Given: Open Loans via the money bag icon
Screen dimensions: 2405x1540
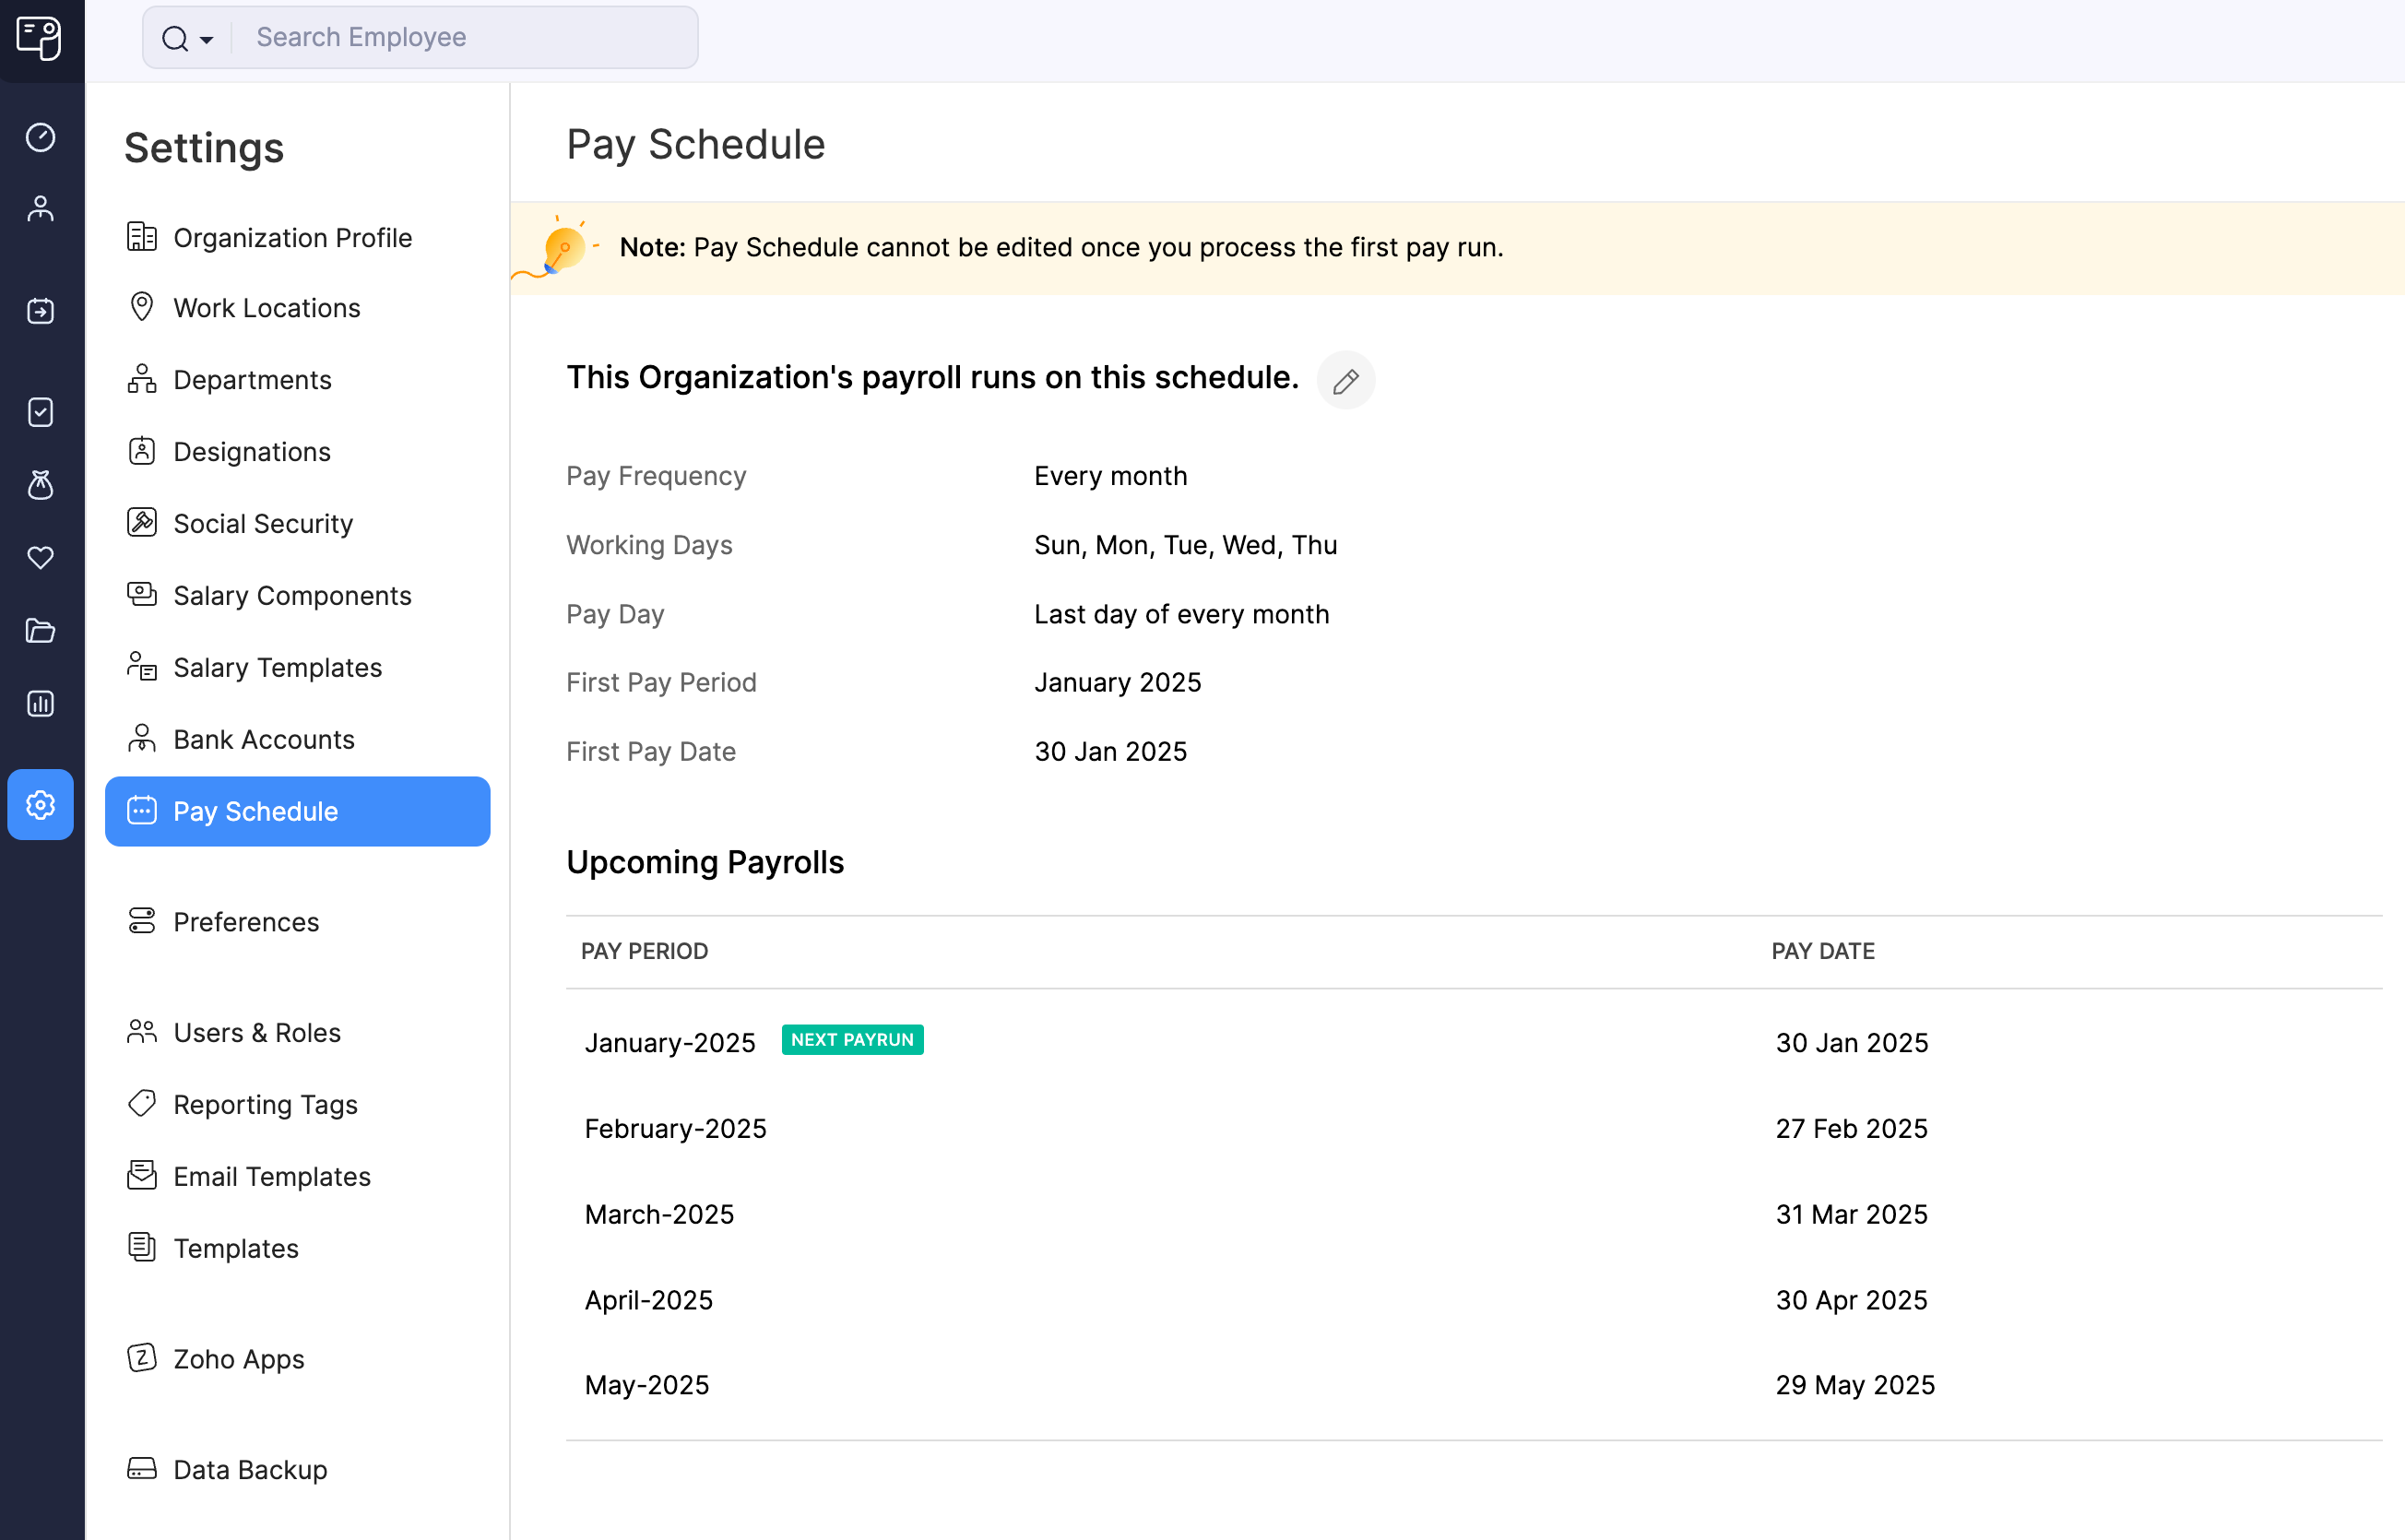Looking at the screenshot, I should click(x=41, y=484).
